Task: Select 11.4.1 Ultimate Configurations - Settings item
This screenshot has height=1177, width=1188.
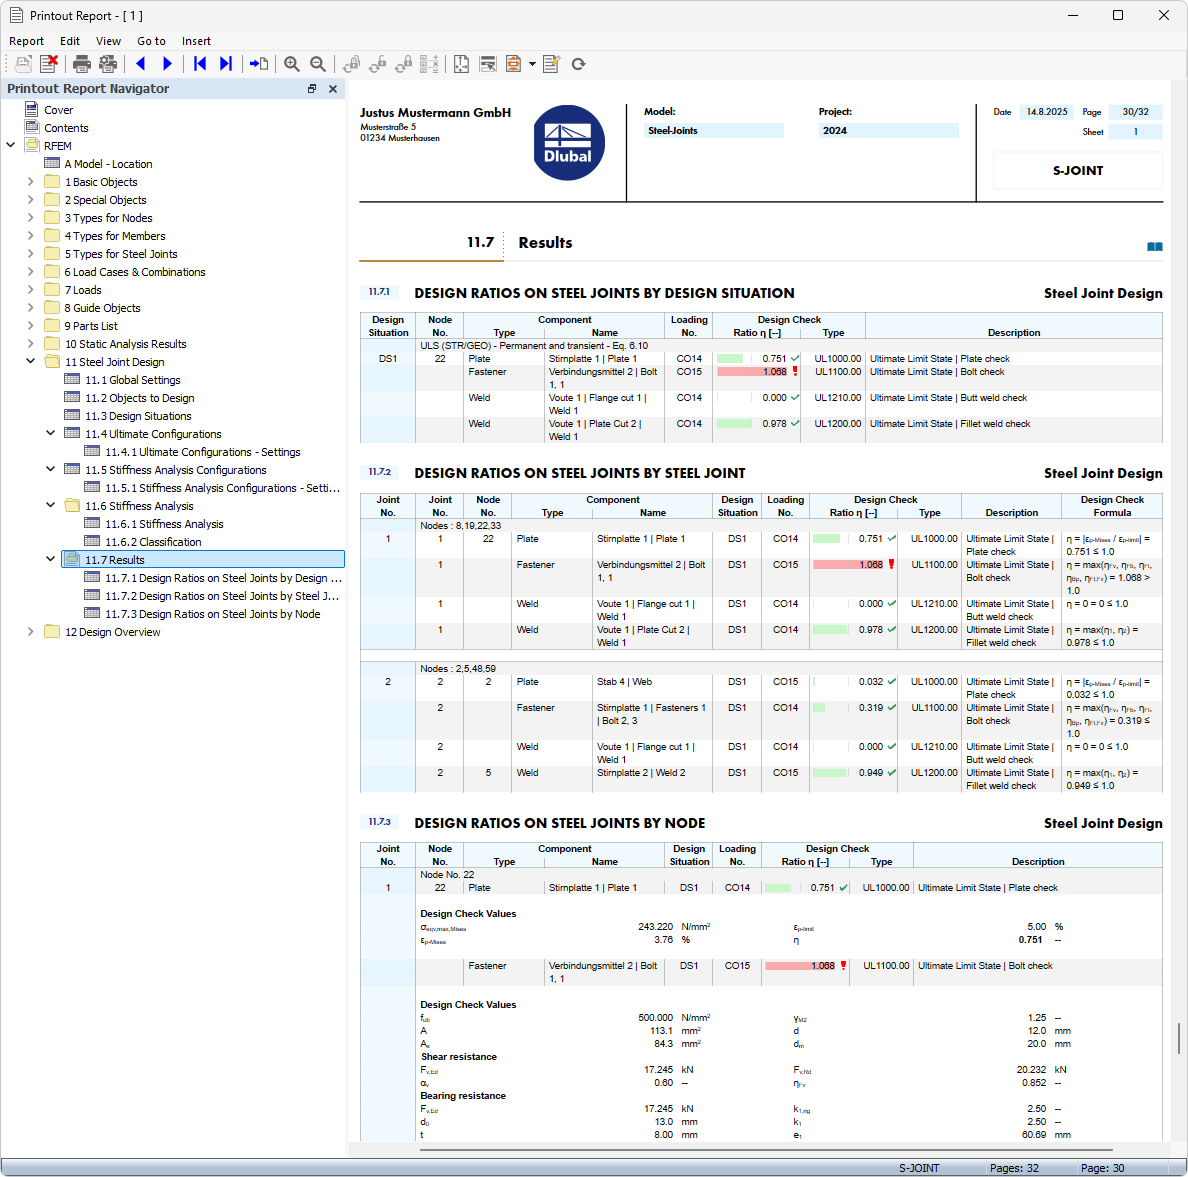Action: (x=202, y=452)
